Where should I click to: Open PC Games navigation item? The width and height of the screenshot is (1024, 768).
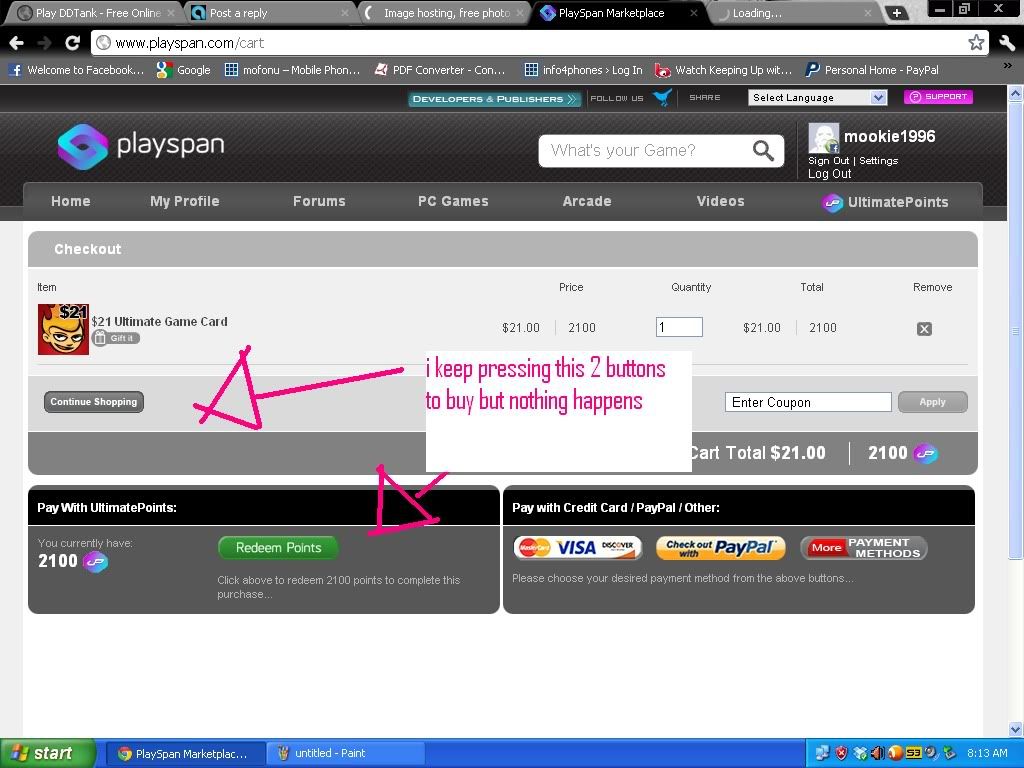[453, 201]
